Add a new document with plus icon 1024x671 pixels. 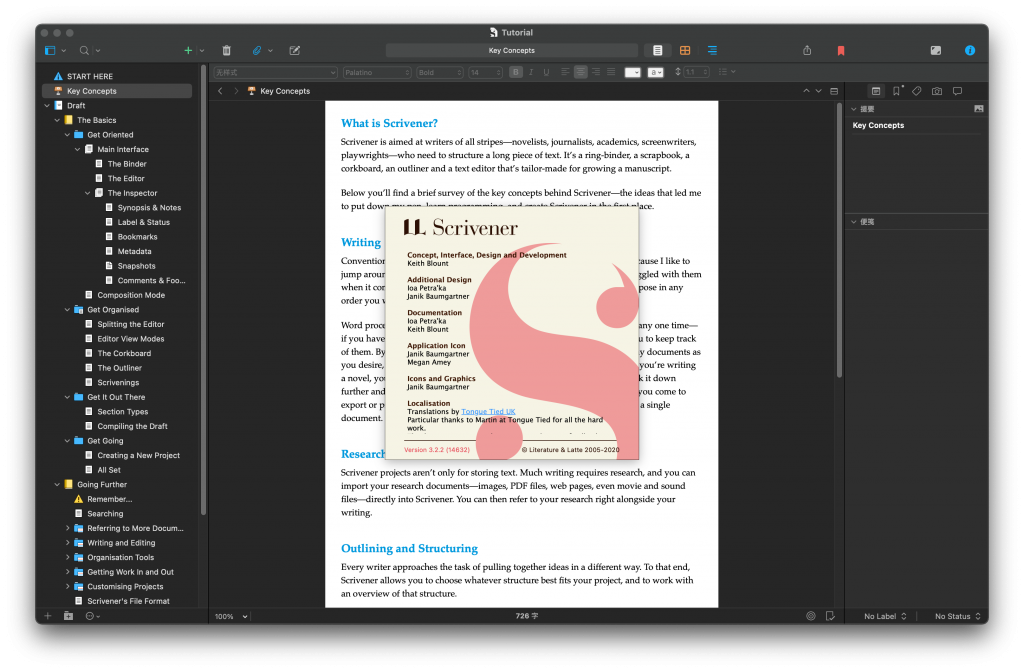coord(188,50)
